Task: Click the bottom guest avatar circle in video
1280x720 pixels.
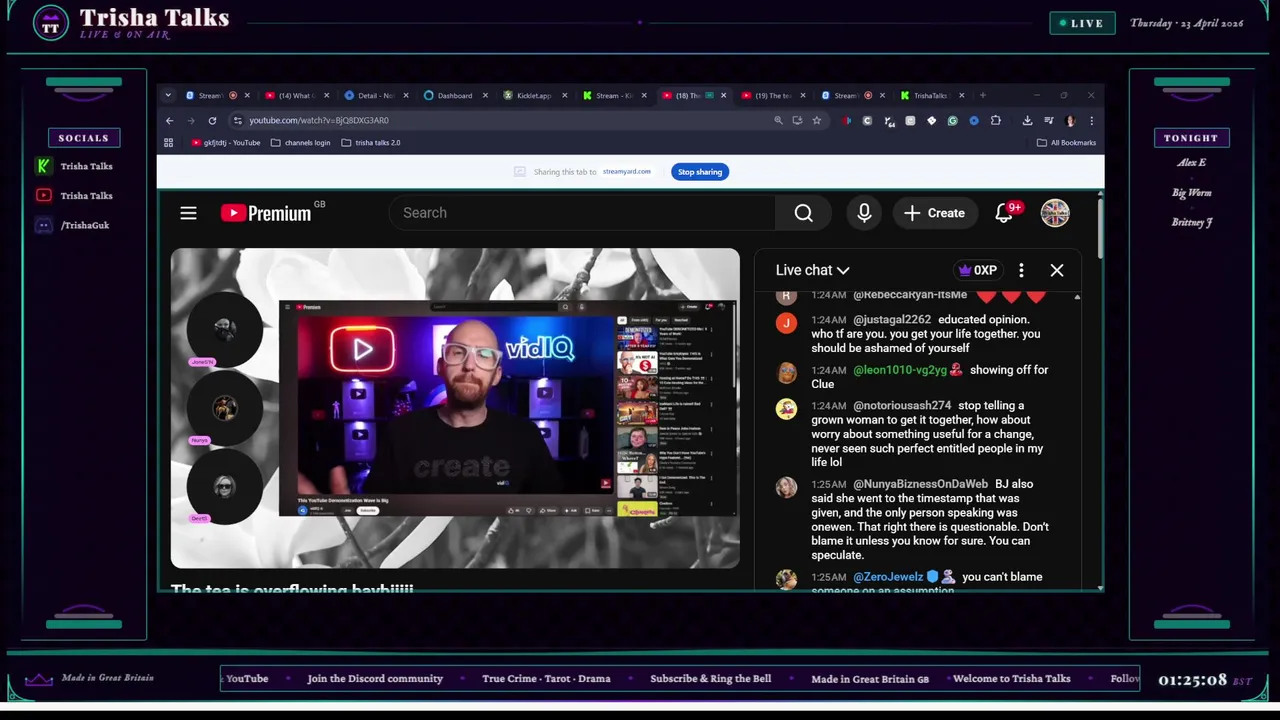Action: (x=224, y=486)
